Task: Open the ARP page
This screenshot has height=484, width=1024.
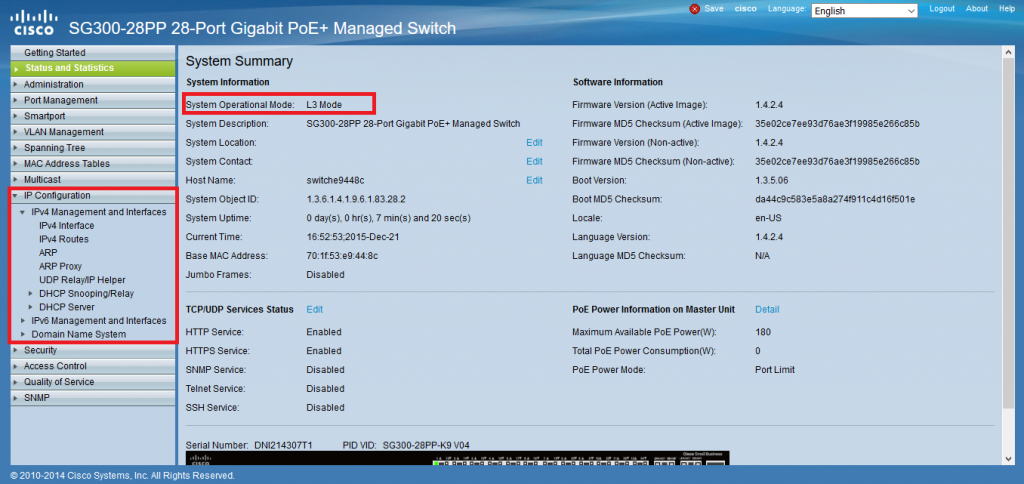Action: pyautogui.click(x=48, y=253)
